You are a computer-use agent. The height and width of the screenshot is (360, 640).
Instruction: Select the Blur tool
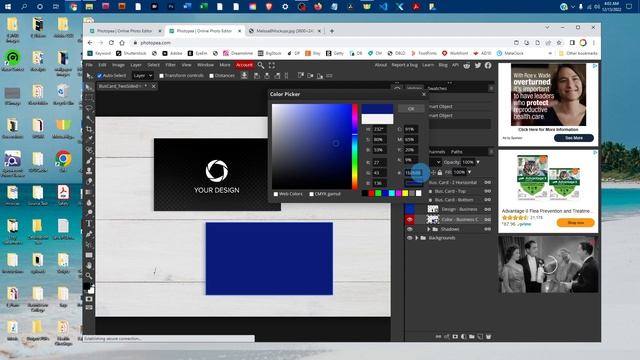[x=89, y=202]
